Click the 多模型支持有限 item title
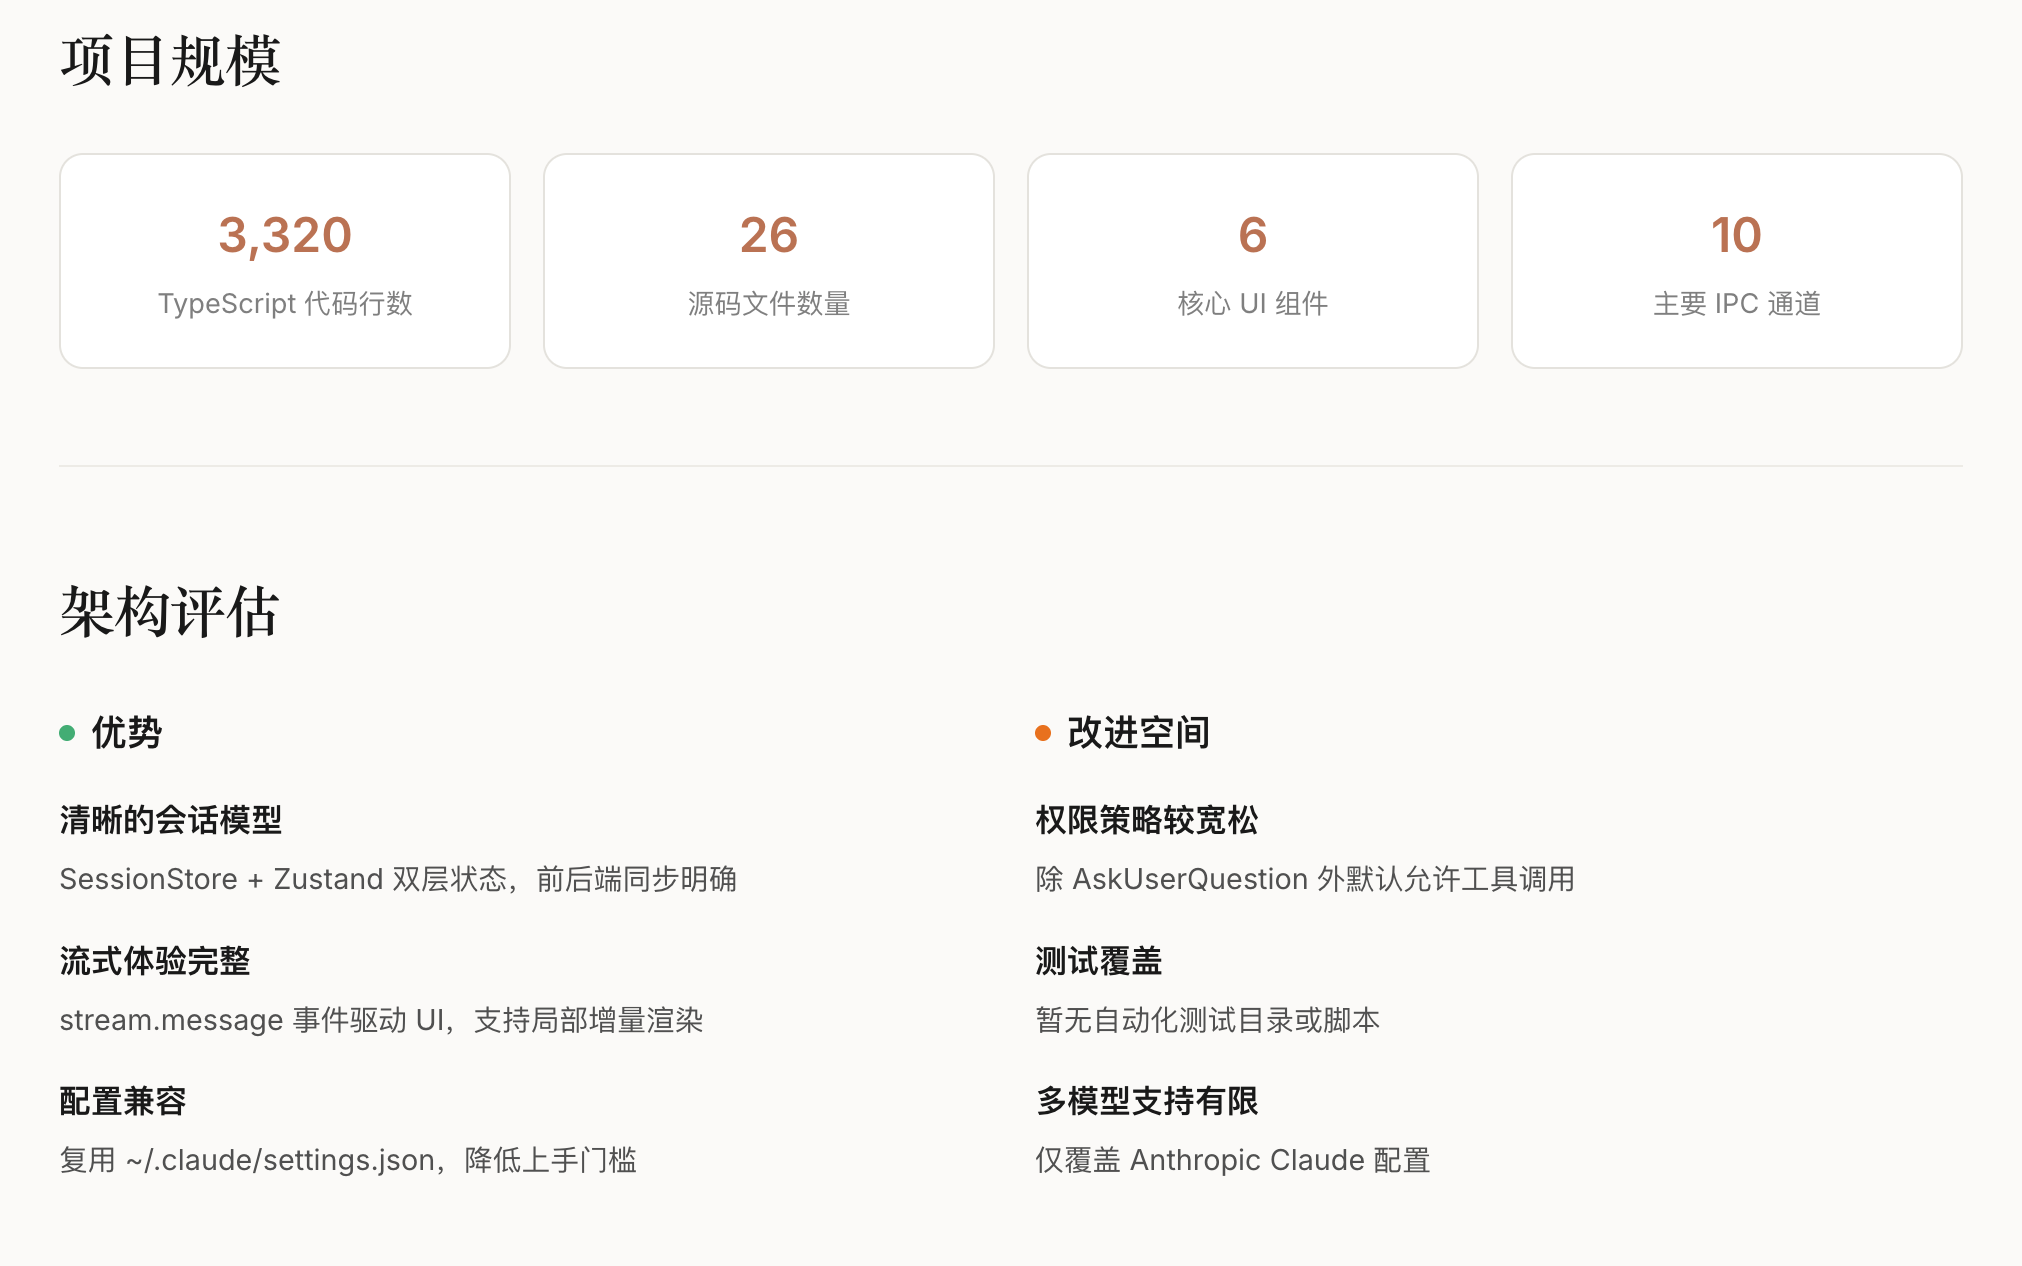The width and height of the screenshot is (2022, 1266). point(1147,1101)
